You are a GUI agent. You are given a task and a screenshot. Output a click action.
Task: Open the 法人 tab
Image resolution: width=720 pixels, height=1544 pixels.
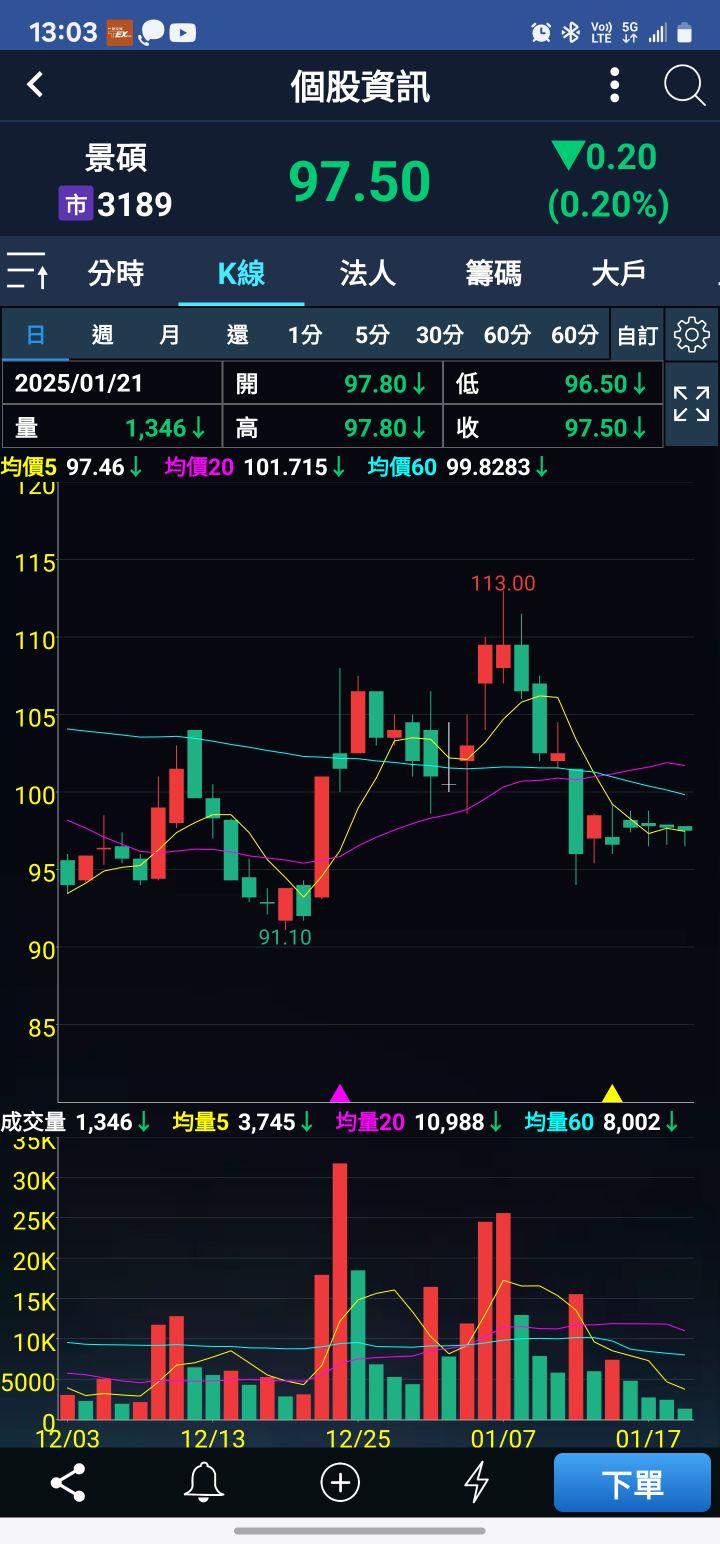click(368, 272)
